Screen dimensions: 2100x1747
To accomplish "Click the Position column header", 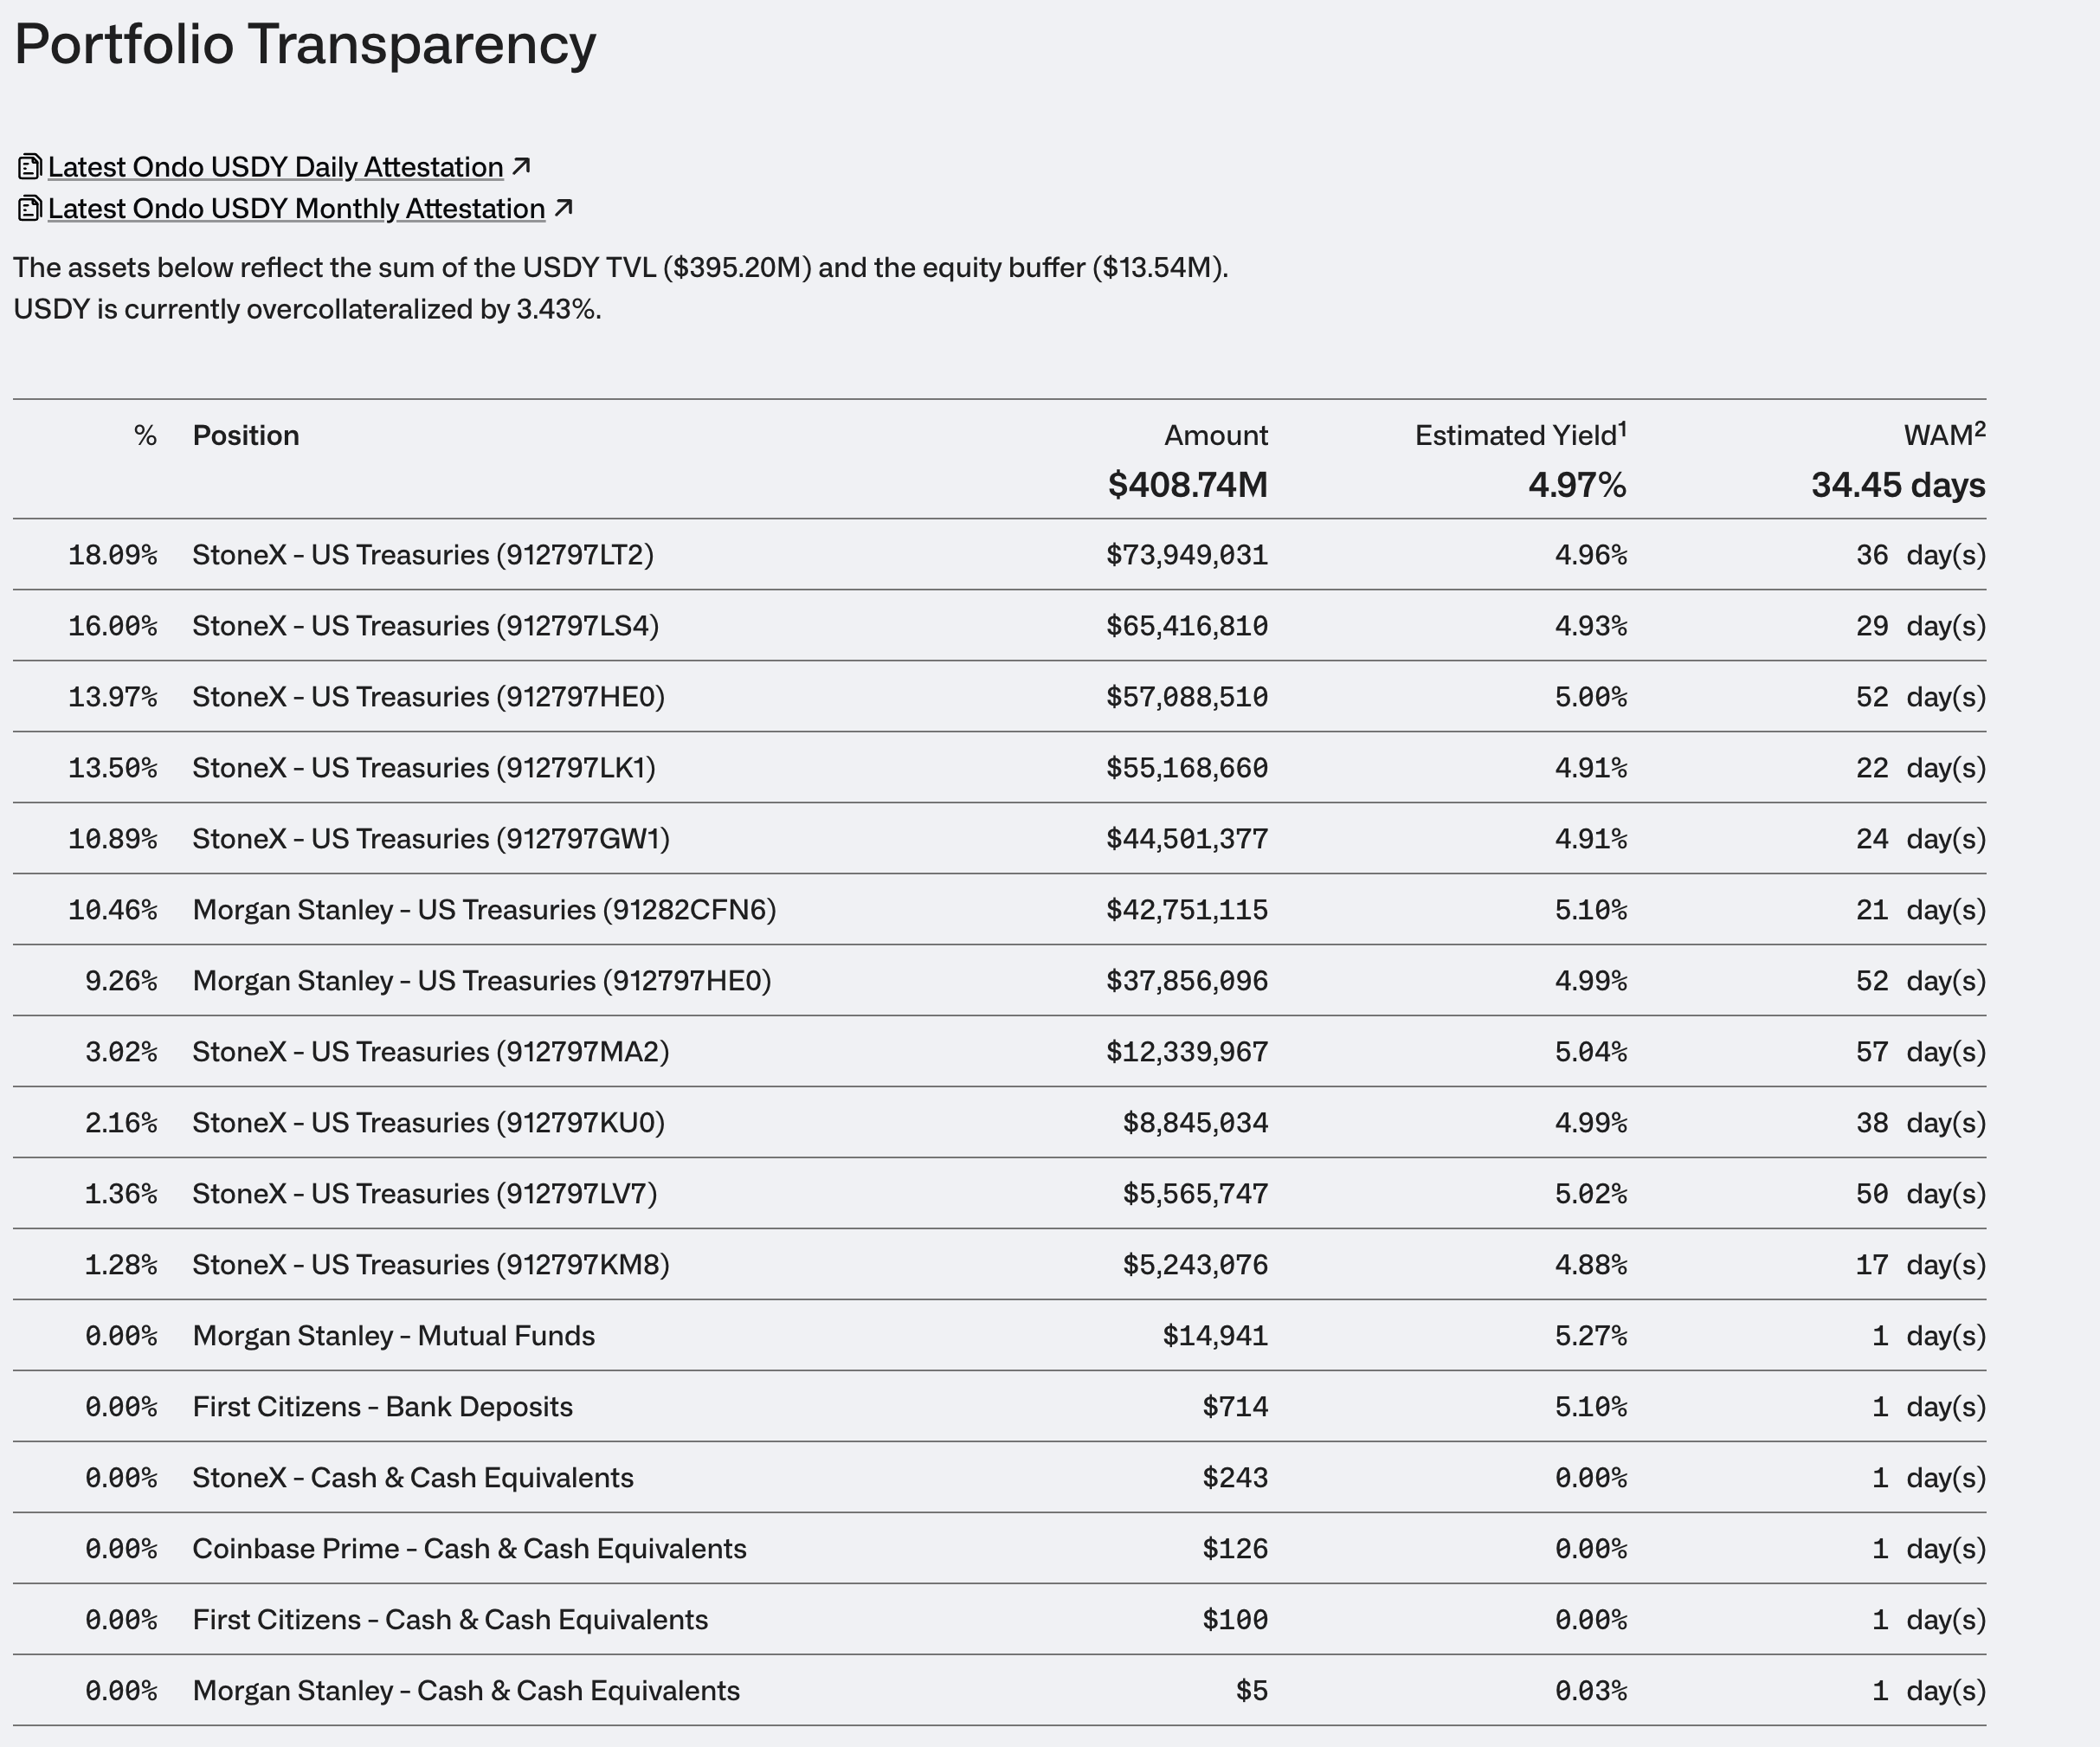I will click(245, 436).
